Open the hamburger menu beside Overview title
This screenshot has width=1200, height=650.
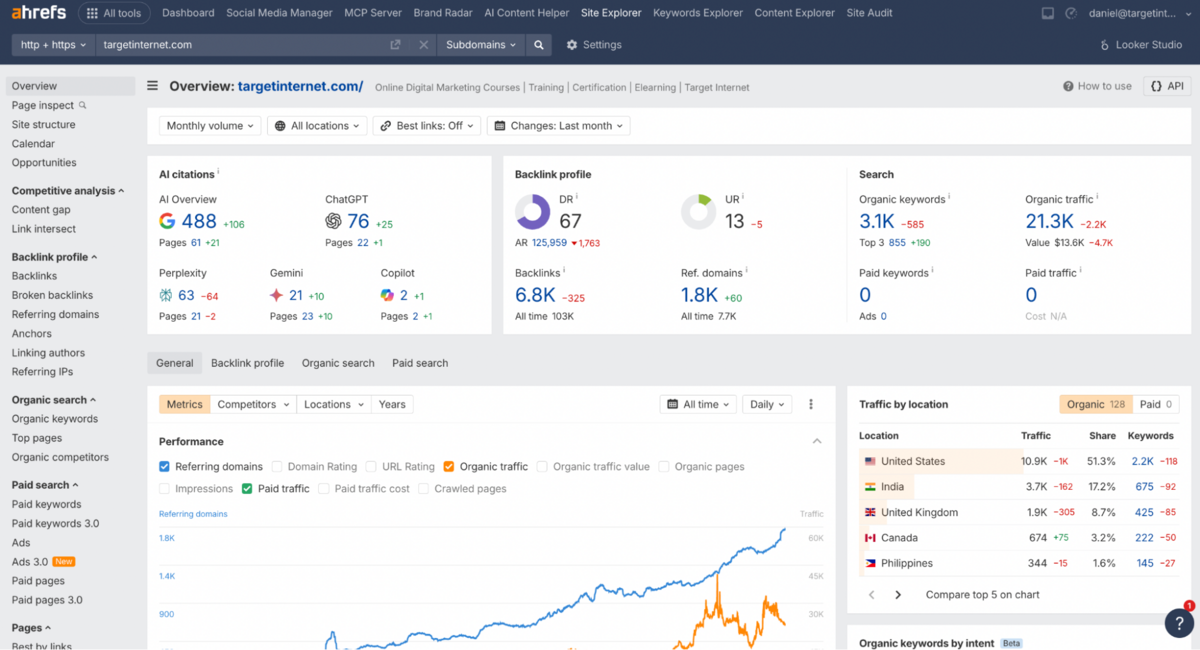(x=153, y=86)
